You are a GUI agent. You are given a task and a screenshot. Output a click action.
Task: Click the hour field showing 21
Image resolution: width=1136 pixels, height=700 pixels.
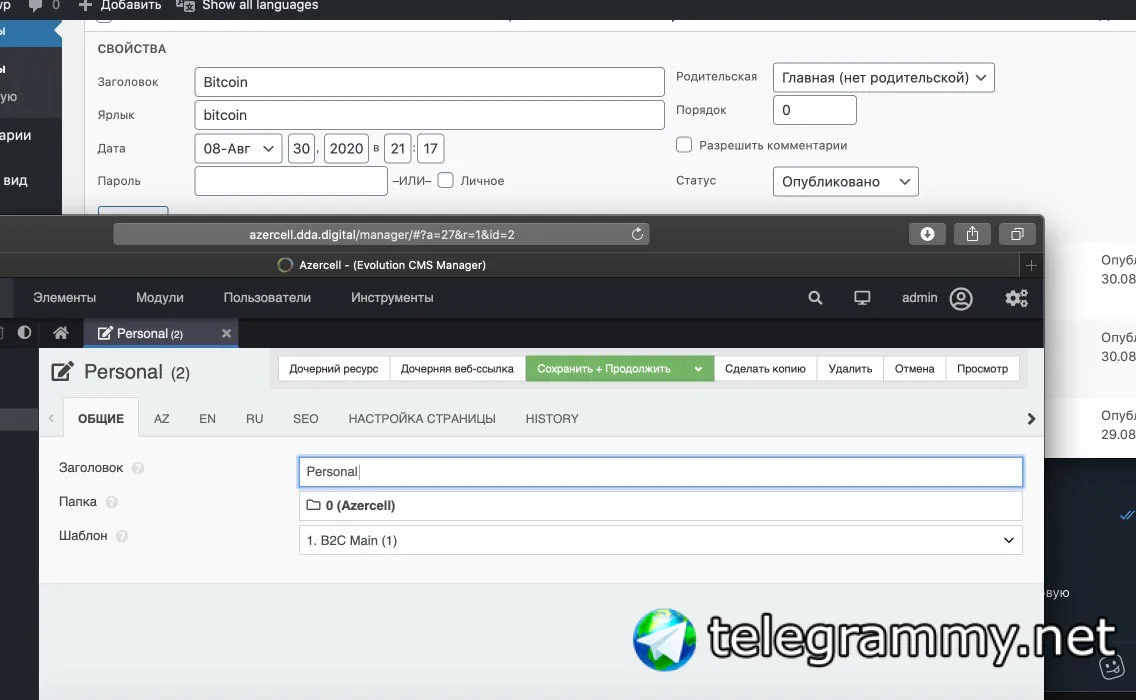tap(398, 149)
